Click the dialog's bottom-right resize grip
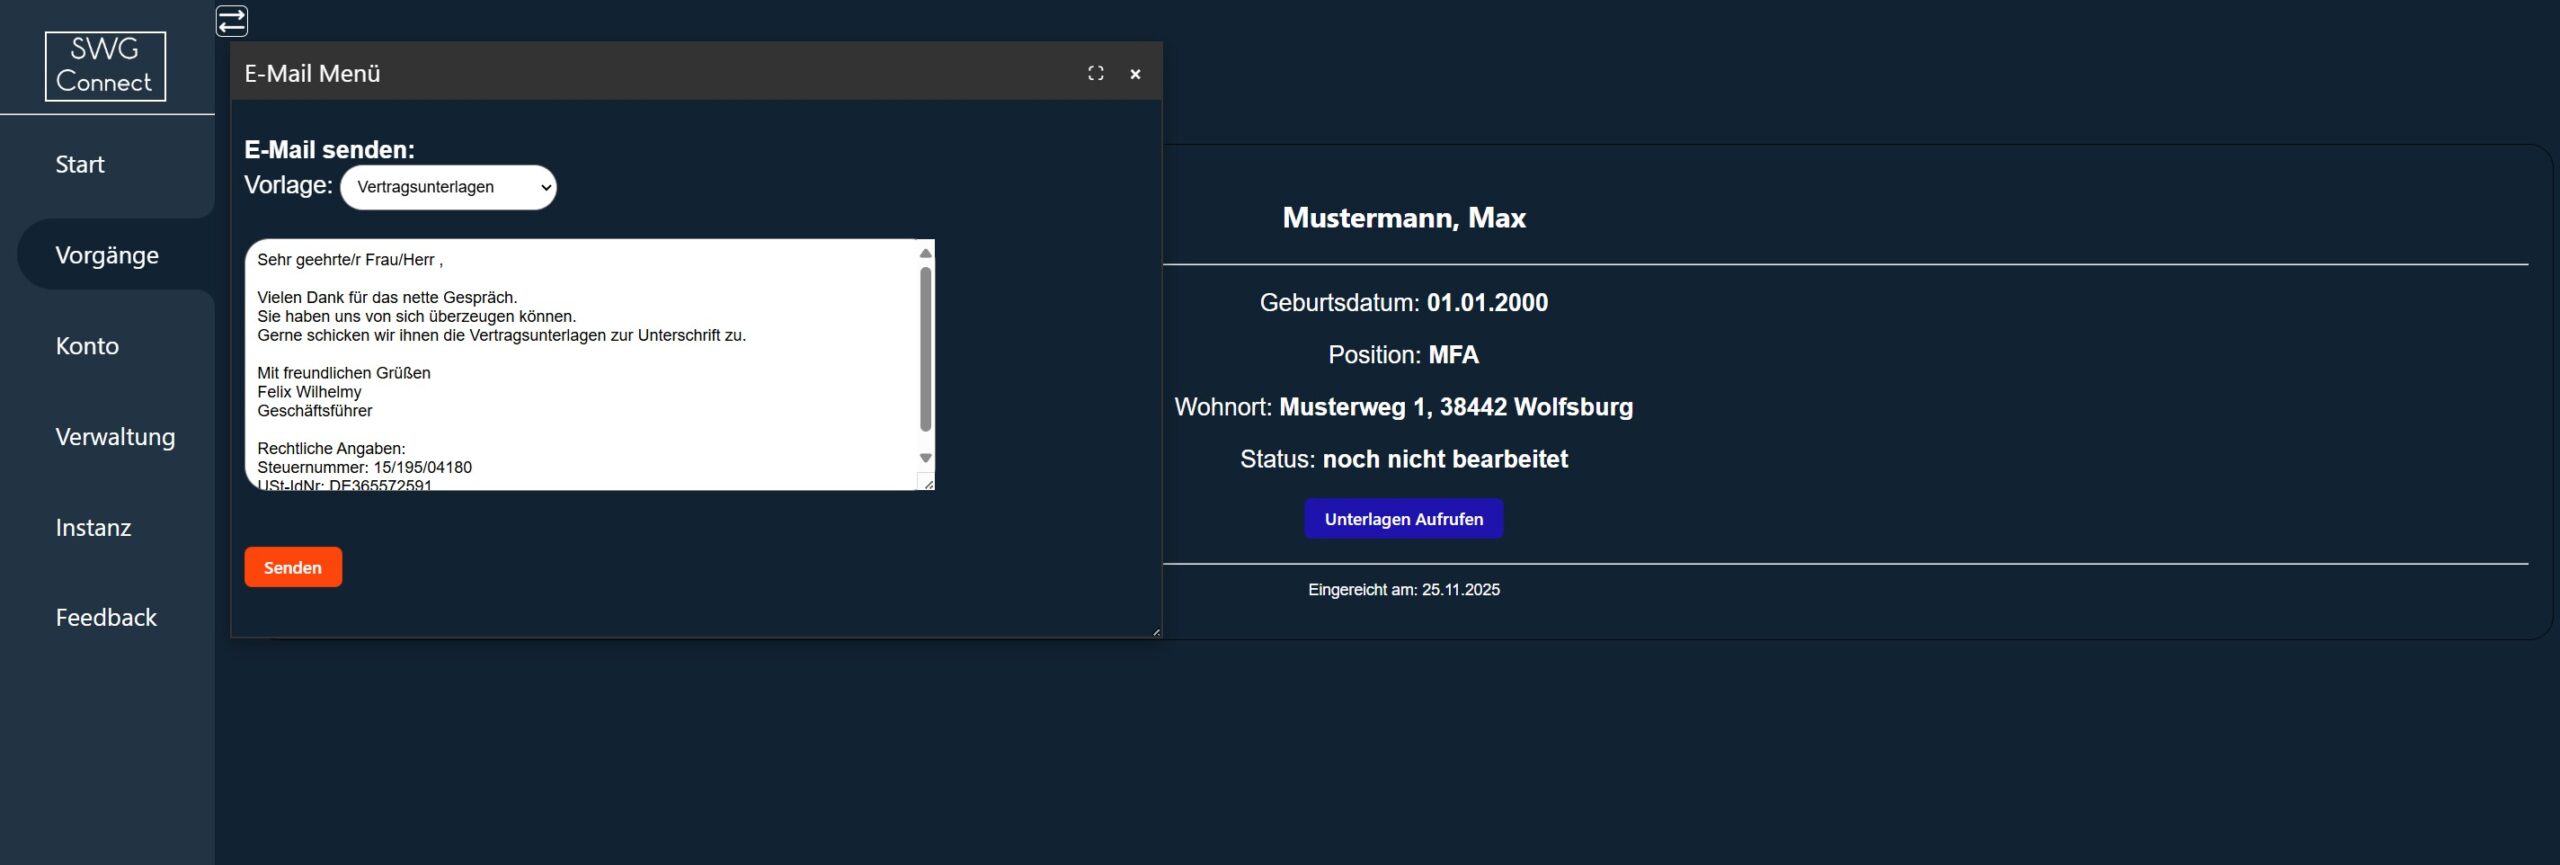This screenshot has height=865, width=2560. tap(1156, 632)
